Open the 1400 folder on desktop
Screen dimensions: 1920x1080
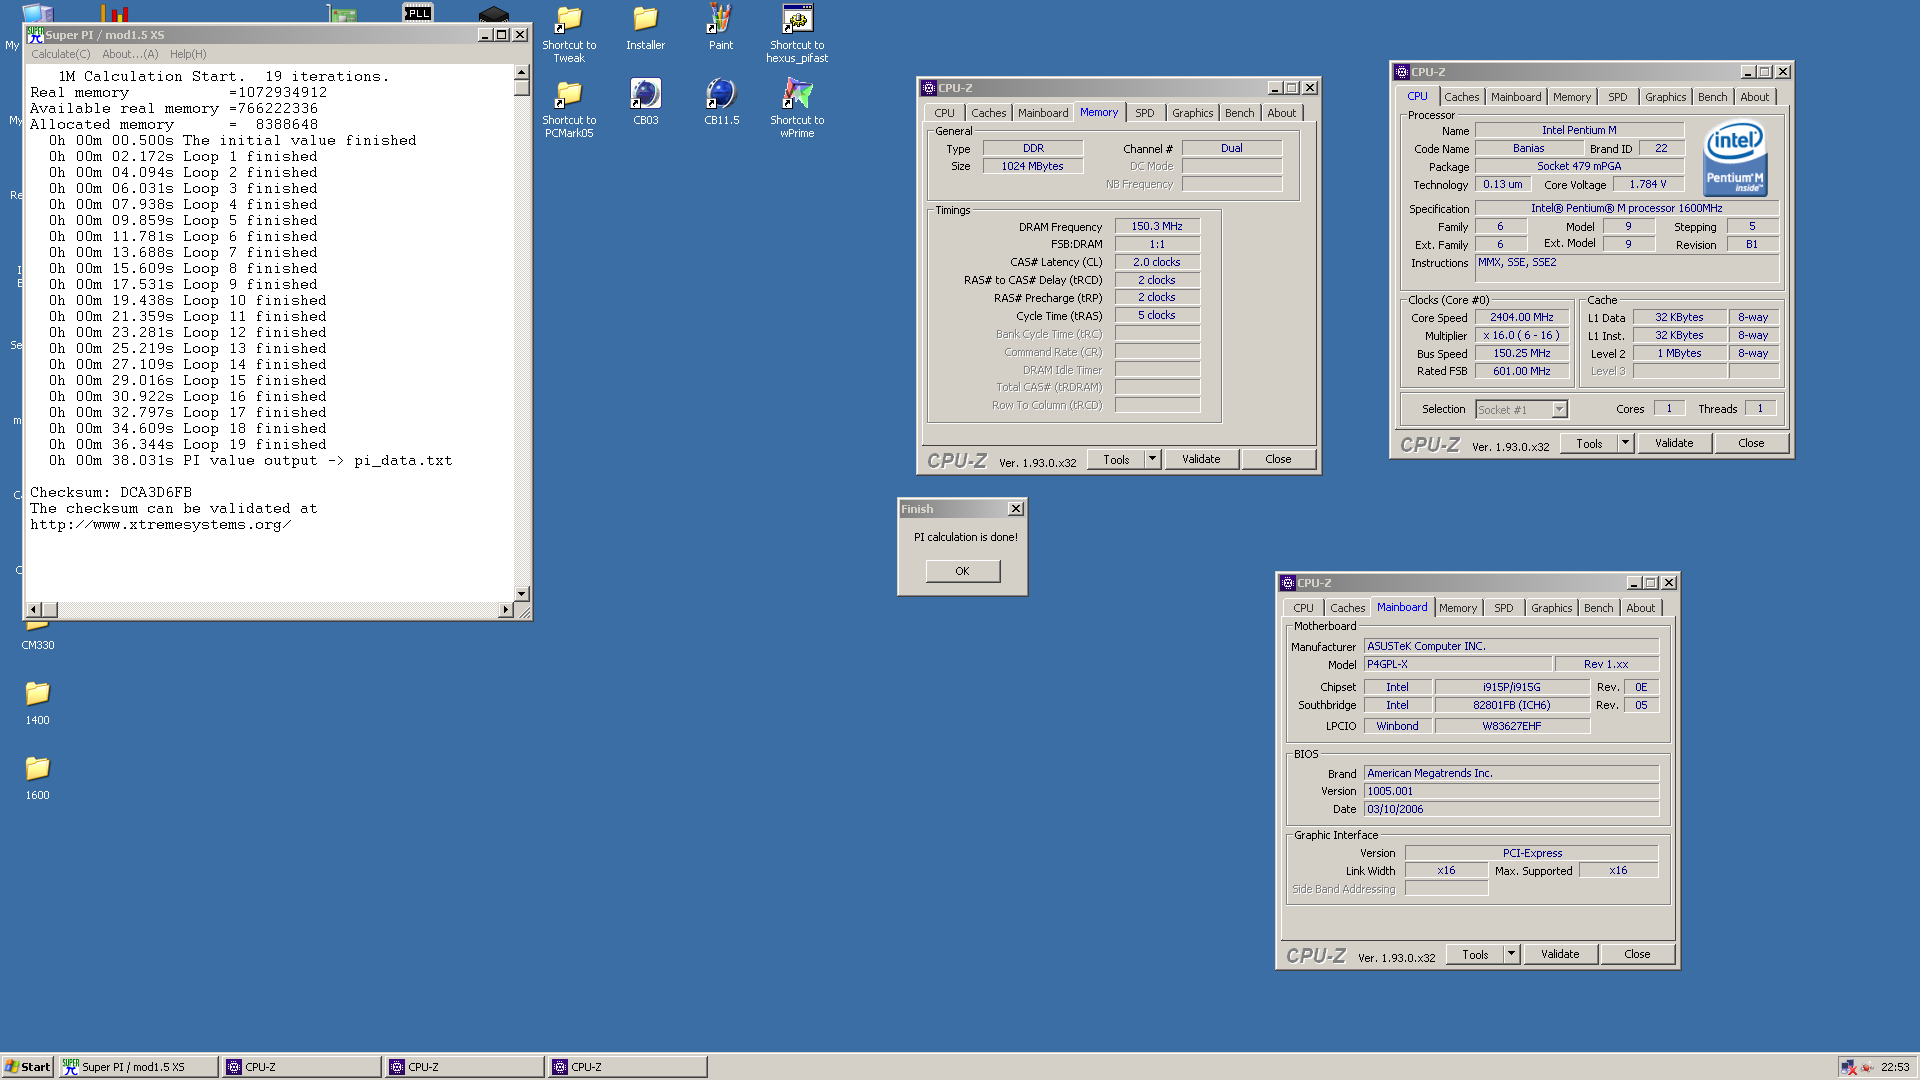(37, 703)
